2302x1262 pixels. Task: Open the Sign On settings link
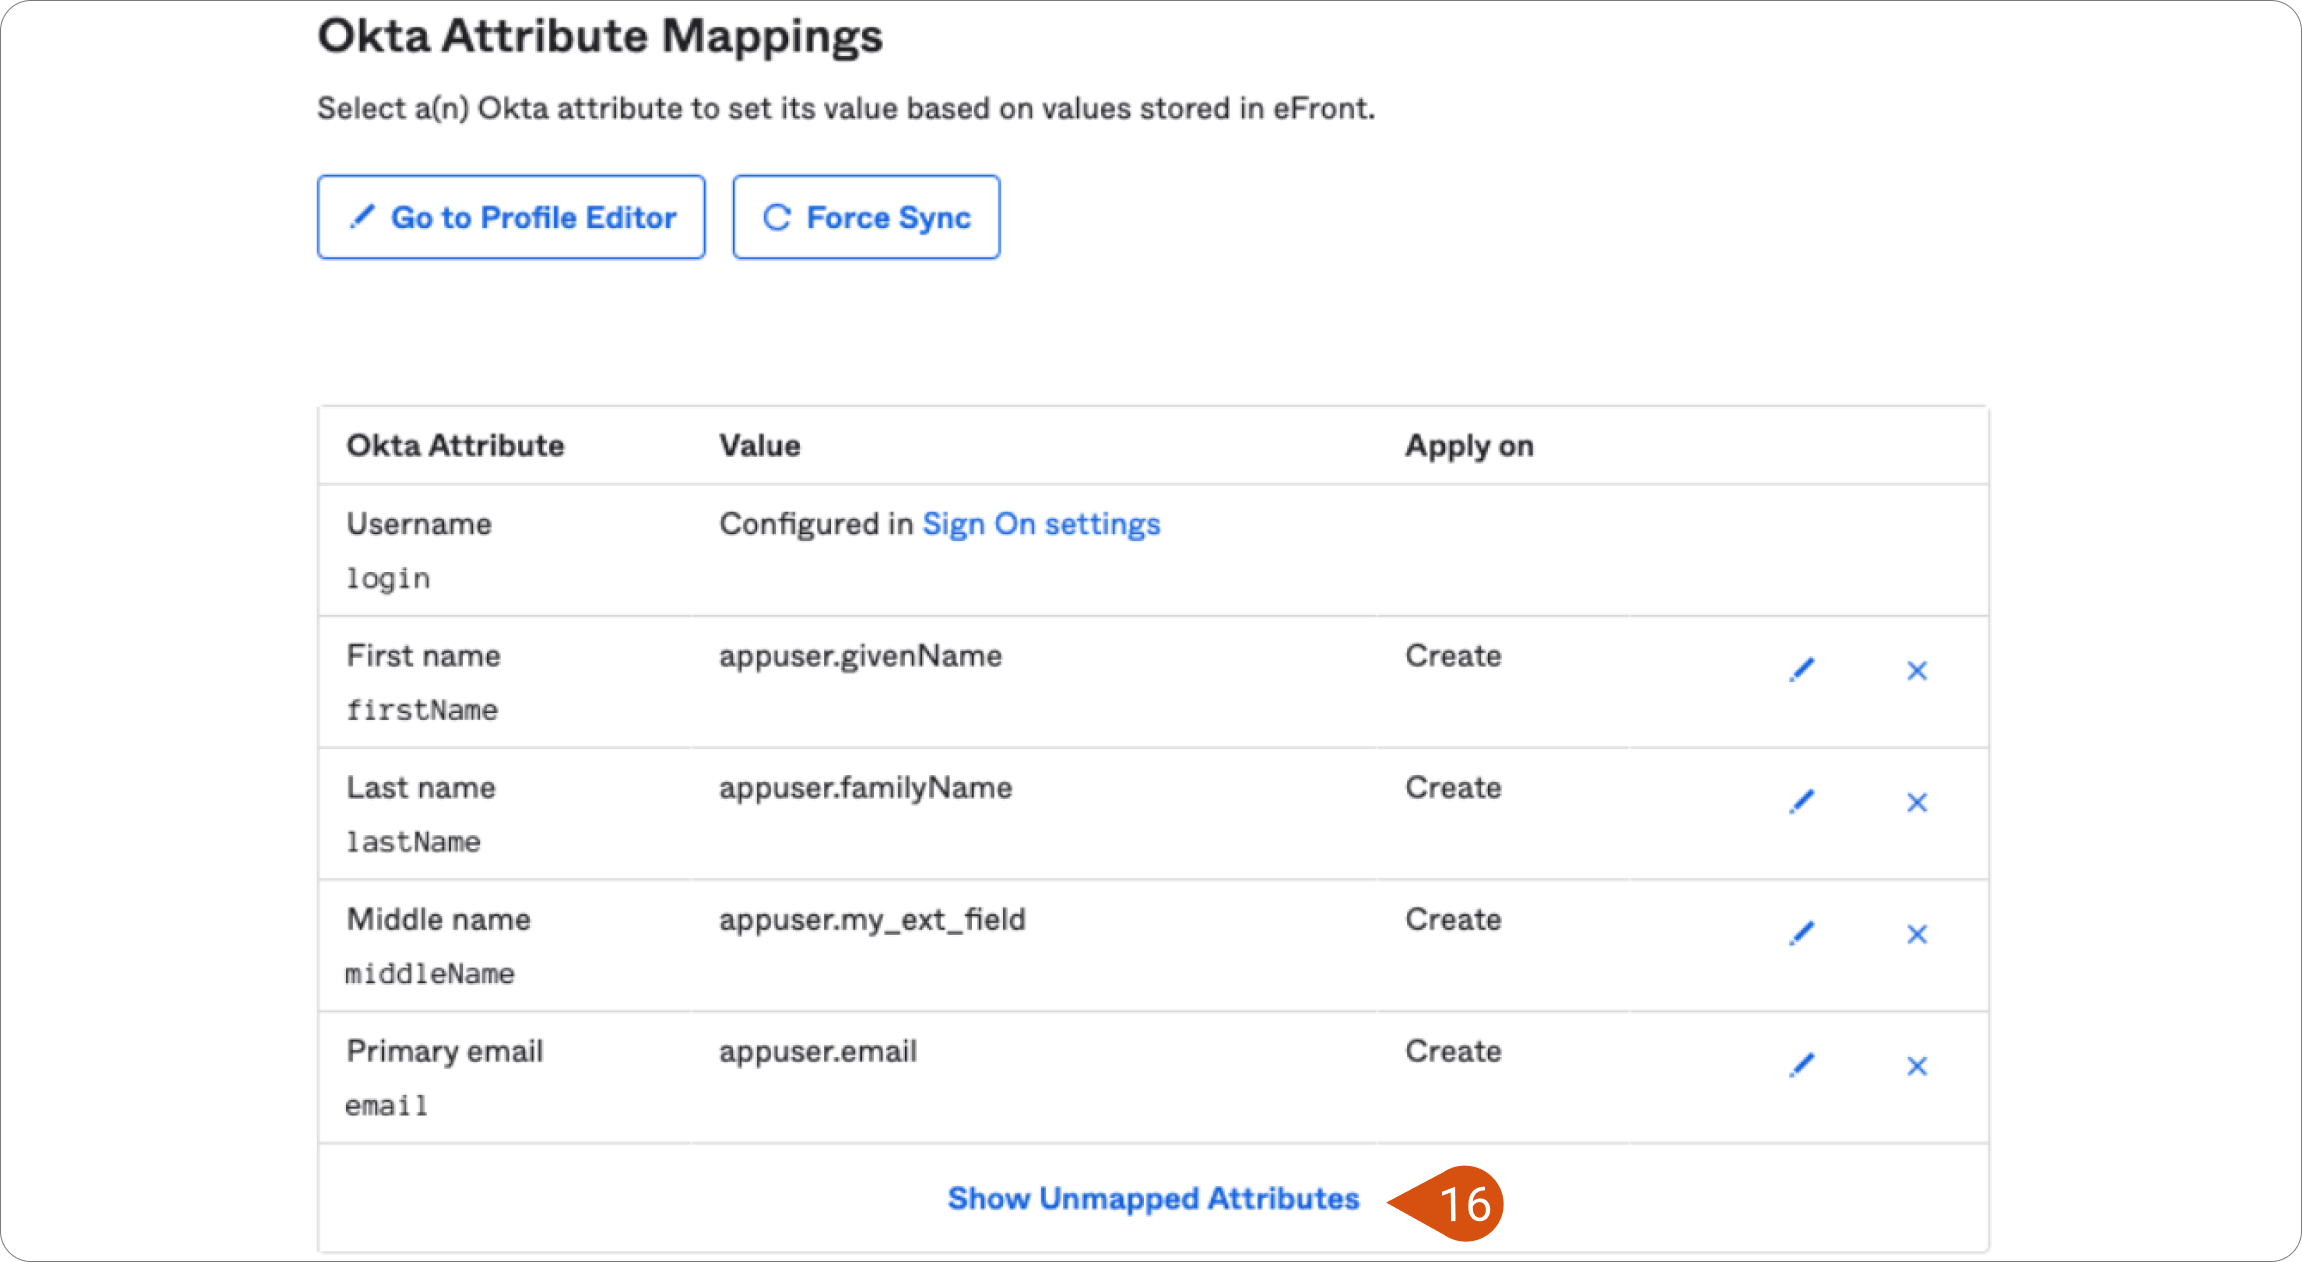(x=1041, y=525)
